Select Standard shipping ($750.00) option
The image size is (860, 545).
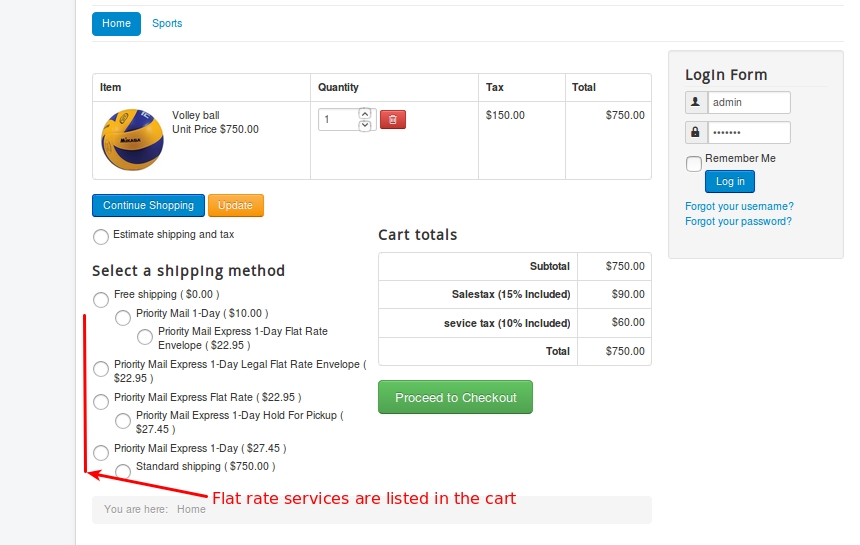123,471
